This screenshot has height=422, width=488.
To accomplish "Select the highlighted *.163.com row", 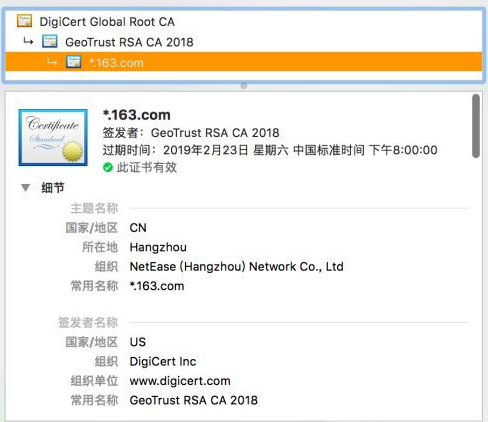I will [x=244, y=62].
